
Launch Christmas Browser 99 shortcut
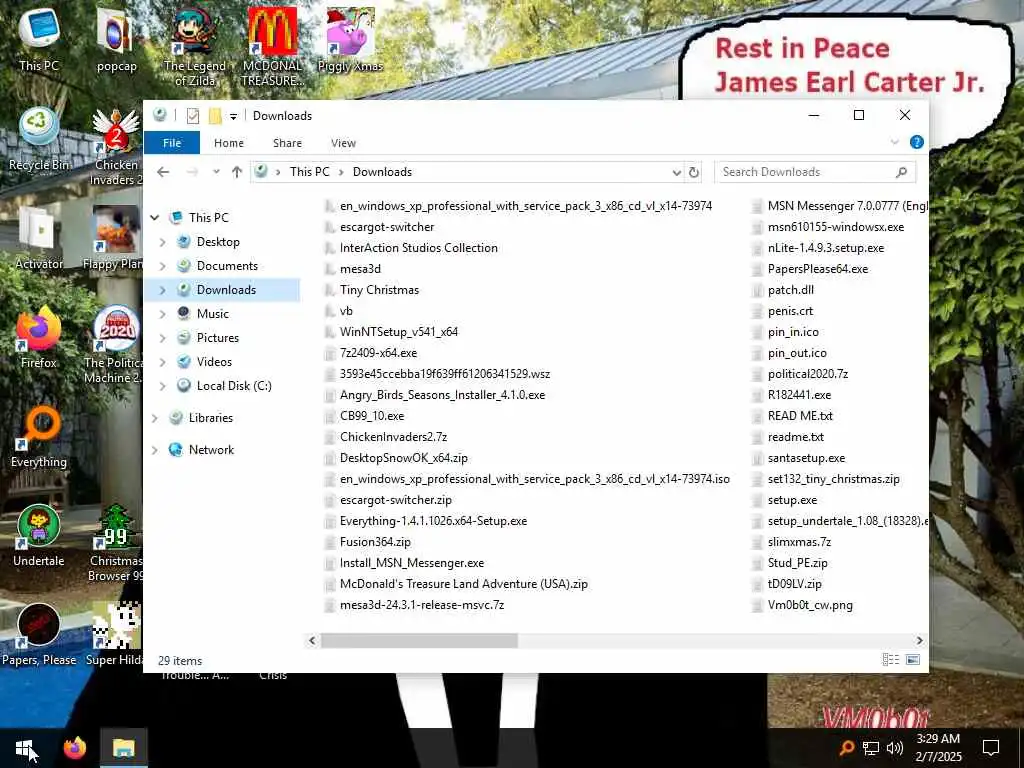[x=116, y=543]
